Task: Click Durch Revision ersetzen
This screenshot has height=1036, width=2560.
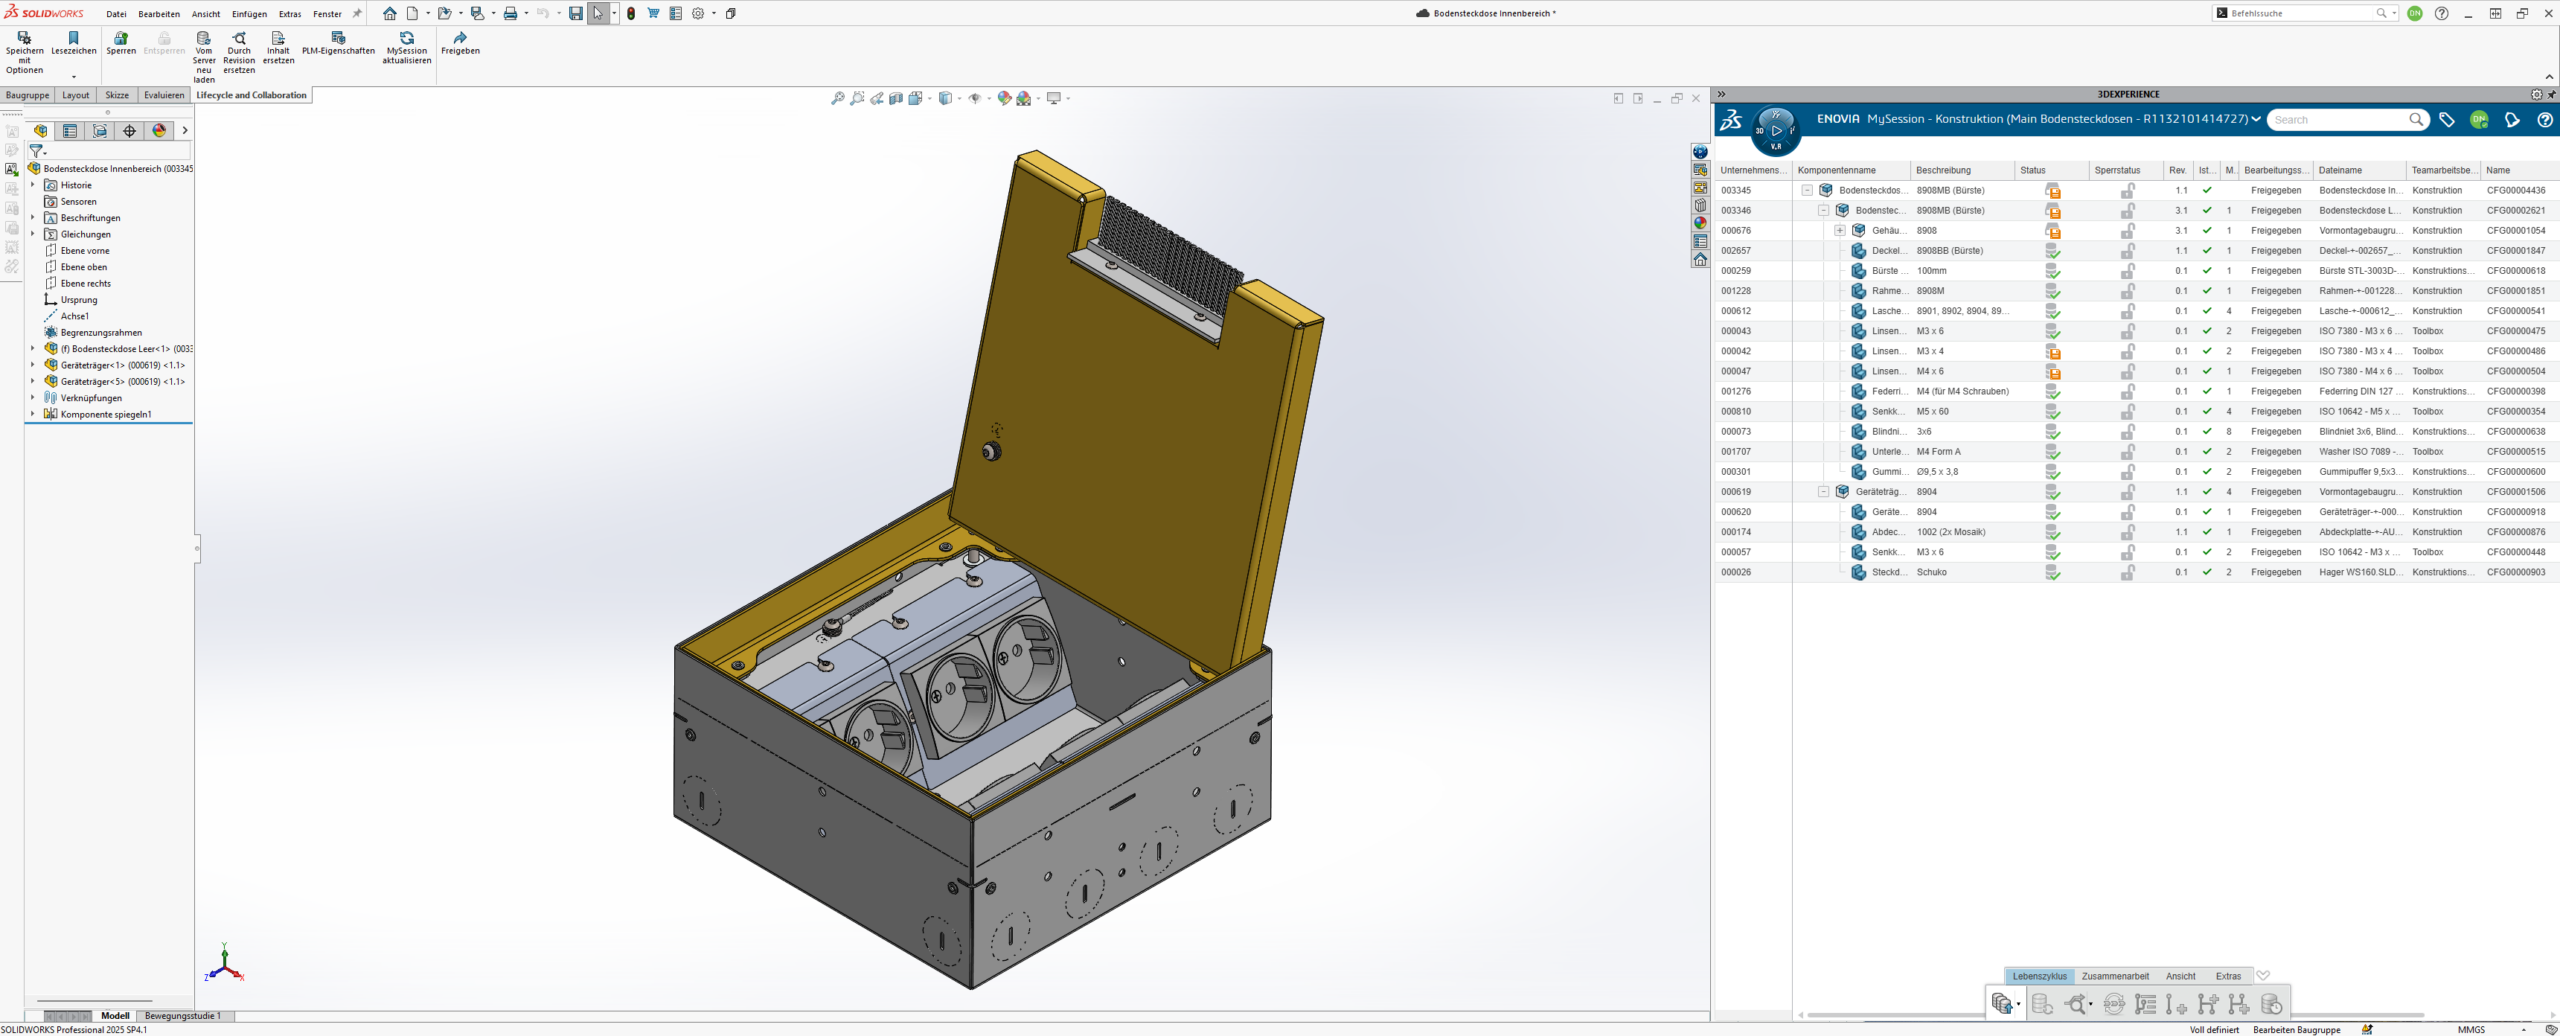Action: click(239, 53)
